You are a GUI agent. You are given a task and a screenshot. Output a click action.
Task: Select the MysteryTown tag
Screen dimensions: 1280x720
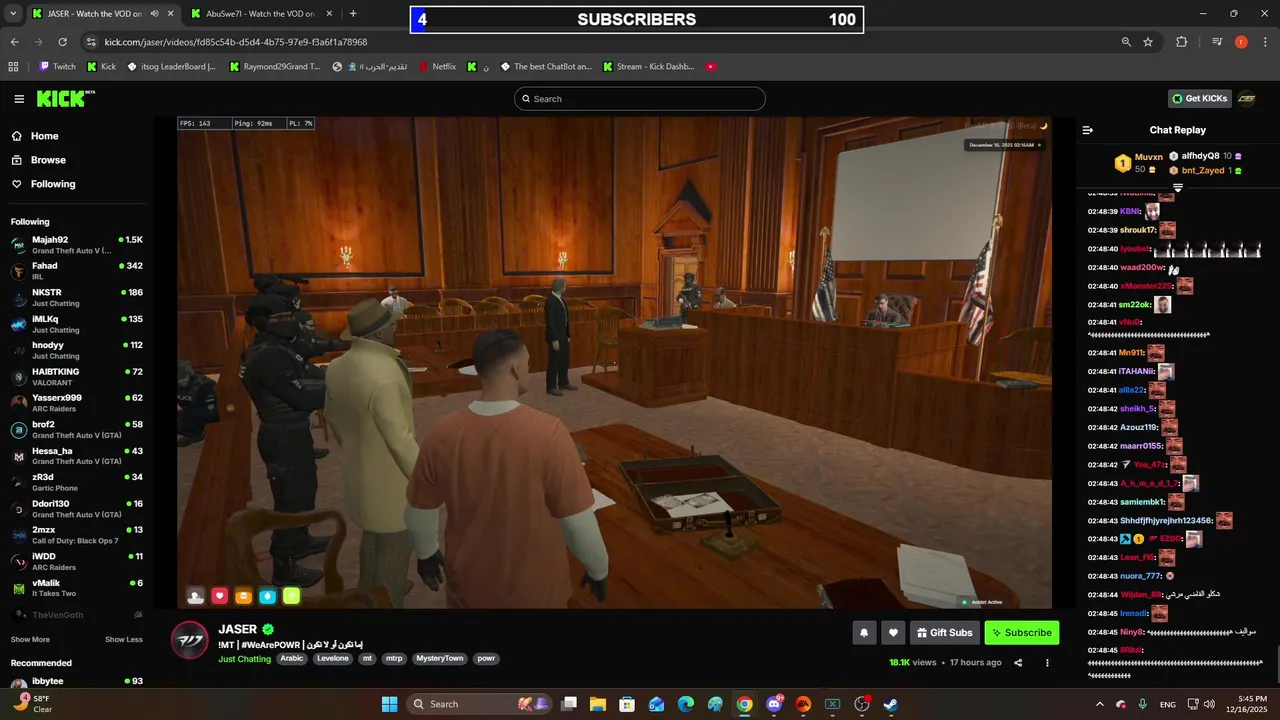[440, 659]
